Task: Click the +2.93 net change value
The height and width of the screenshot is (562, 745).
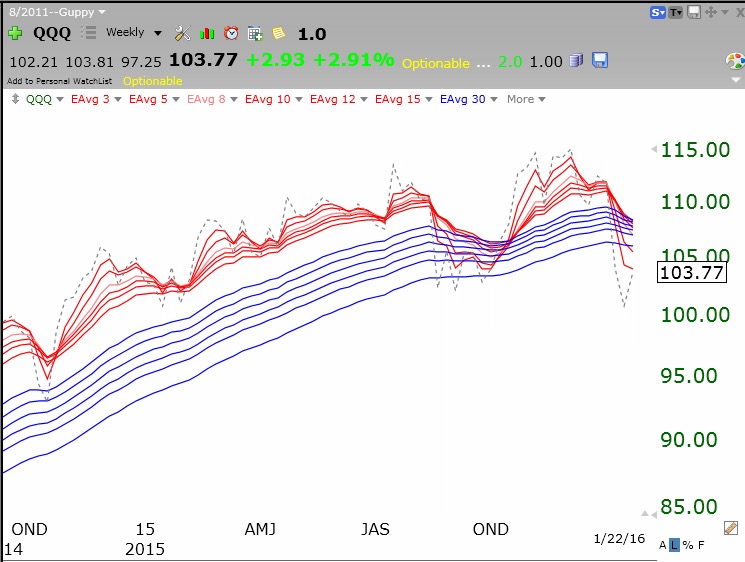Action: tap(276, 60)
